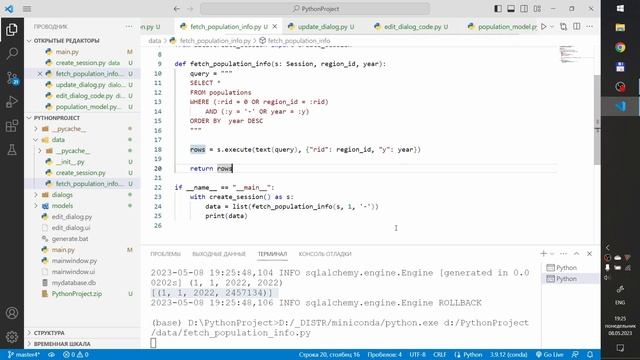
Task: Open the Testing flask view
Action: coord(12,150)
